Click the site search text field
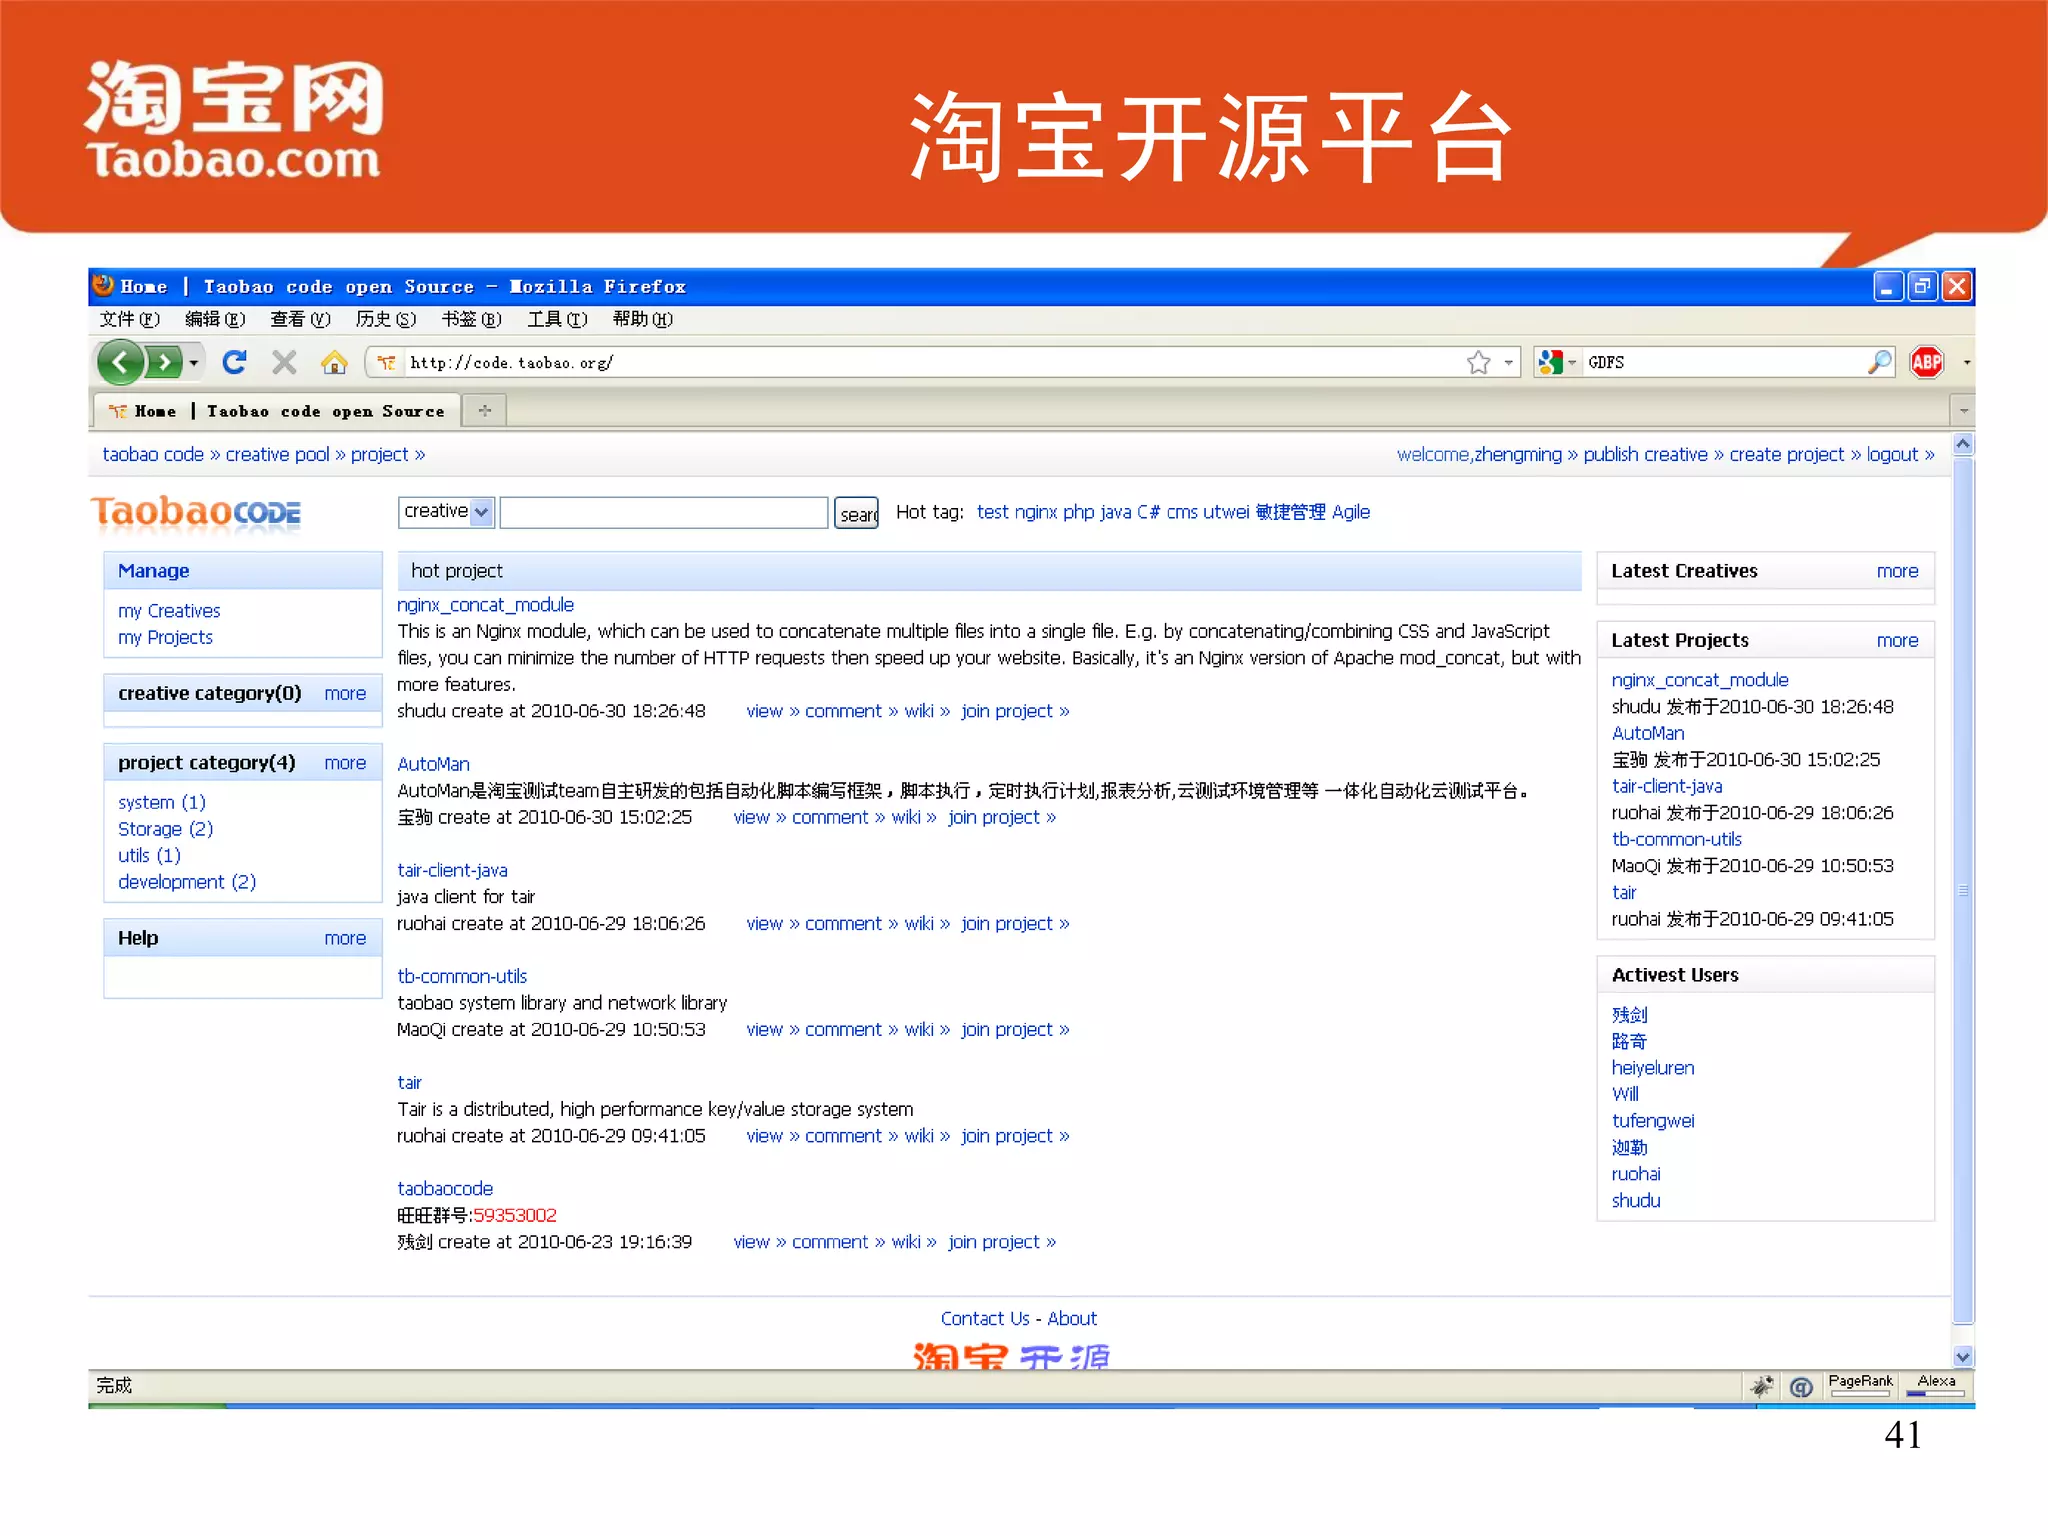2048x1536 pixels. [663, 512]
